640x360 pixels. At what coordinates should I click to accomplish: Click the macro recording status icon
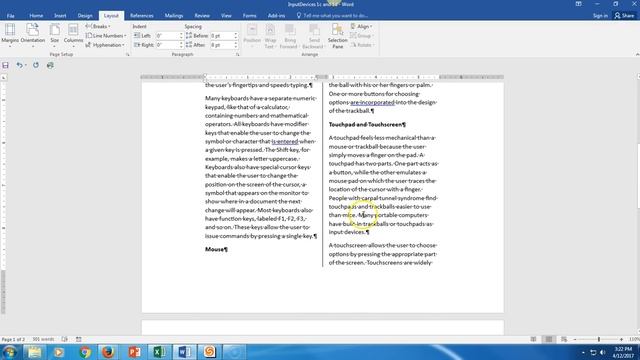coord(79,340)
